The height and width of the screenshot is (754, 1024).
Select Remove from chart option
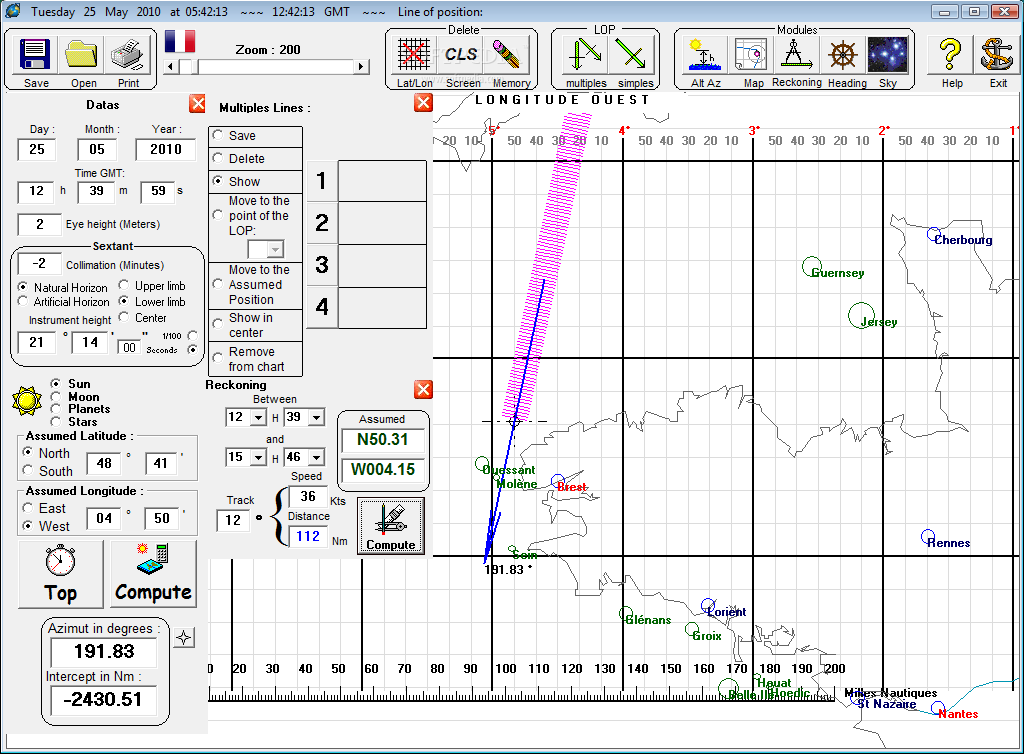218,358
